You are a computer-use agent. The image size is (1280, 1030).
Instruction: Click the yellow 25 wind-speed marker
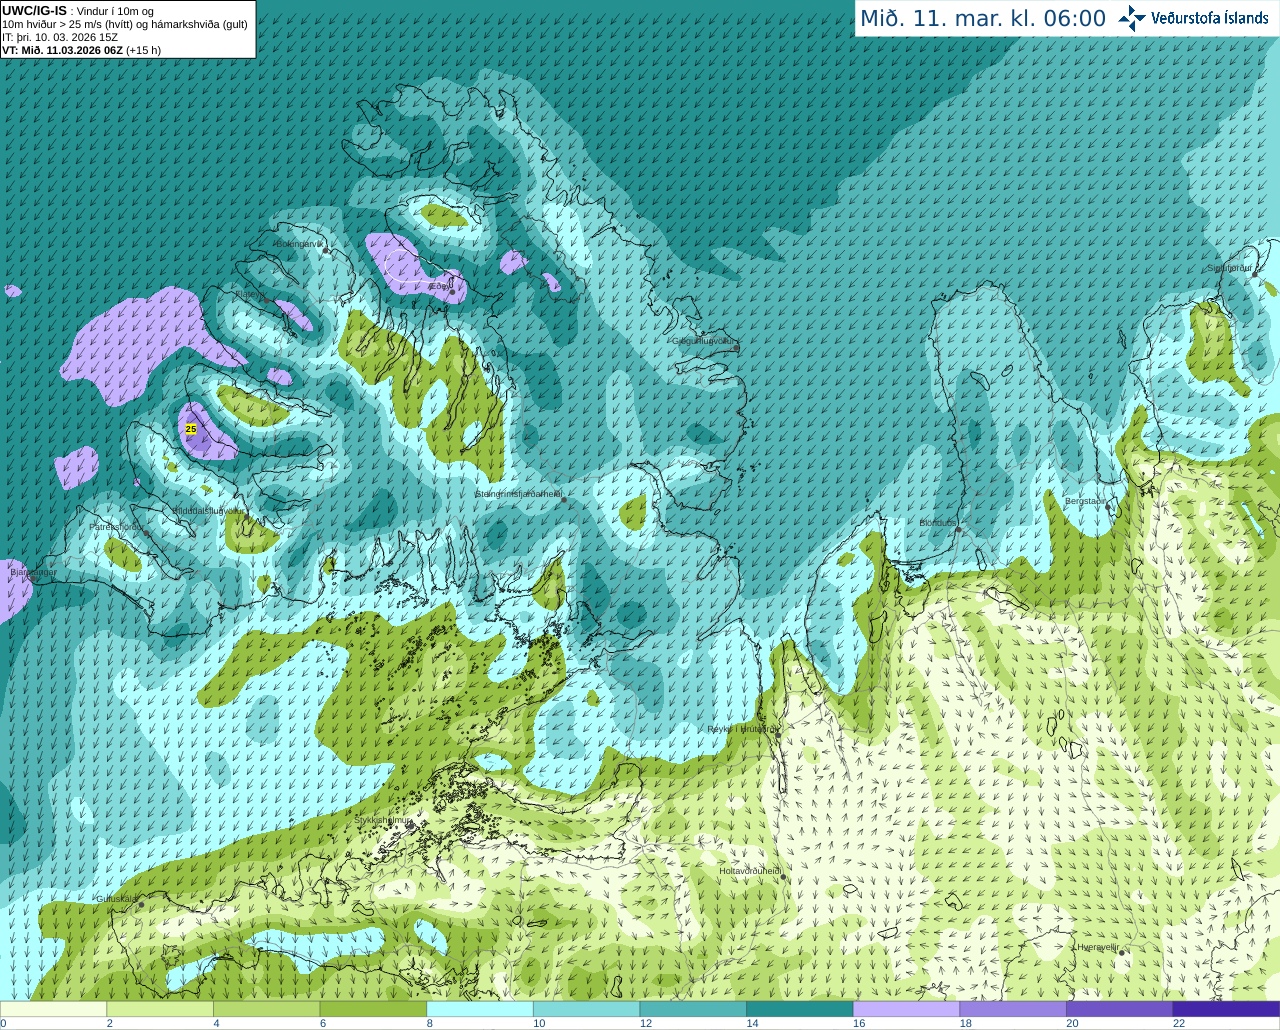point(191,429)
